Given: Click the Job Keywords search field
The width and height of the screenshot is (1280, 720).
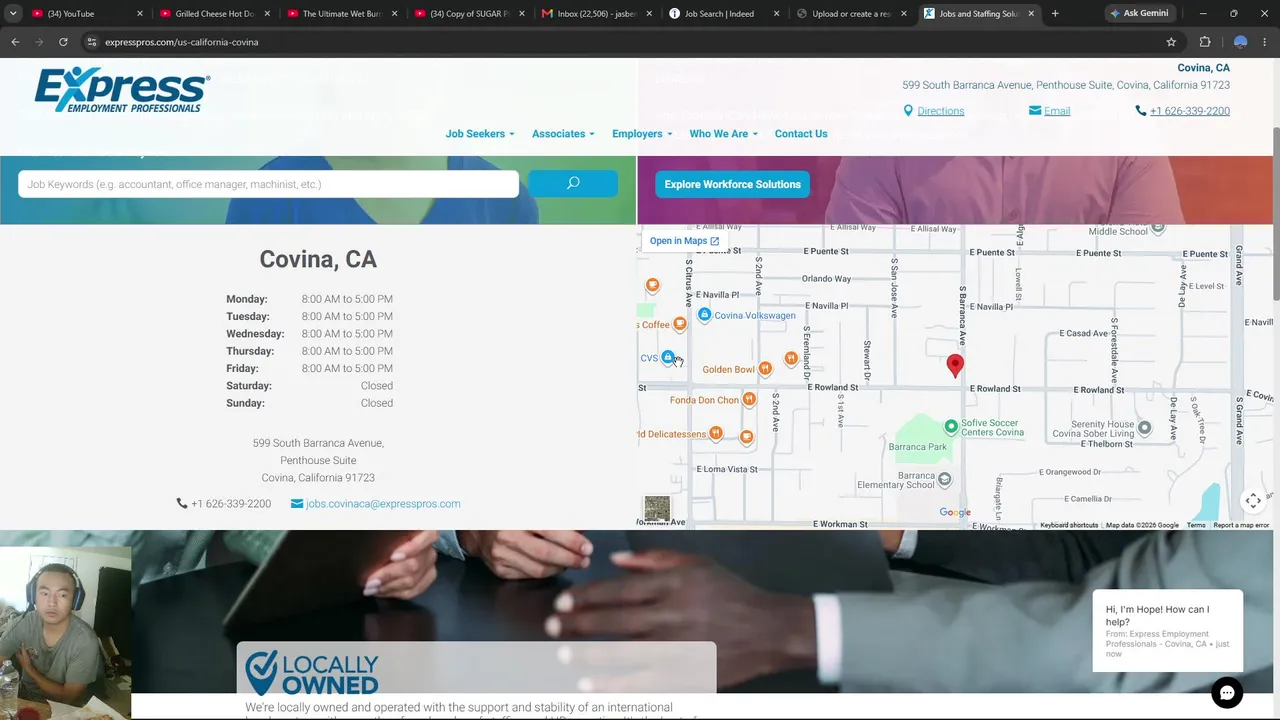Looking at the screenshot, I should click(268, 184).
